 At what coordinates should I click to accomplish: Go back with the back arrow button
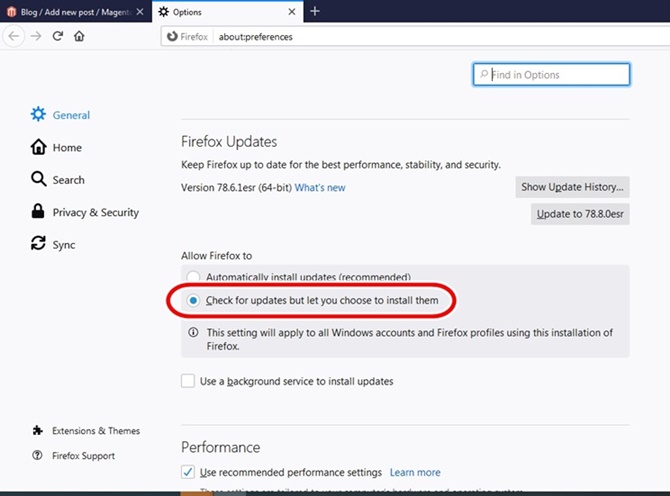point(14,36)
